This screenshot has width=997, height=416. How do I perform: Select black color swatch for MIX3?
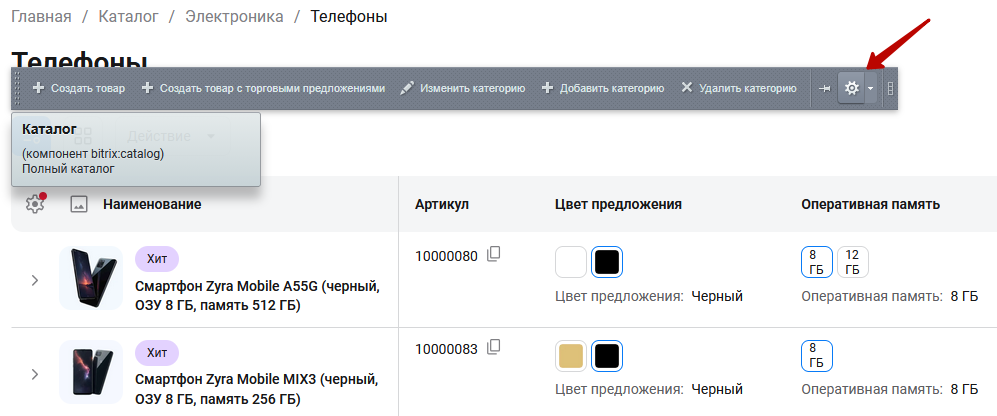[x=607, y=356]
